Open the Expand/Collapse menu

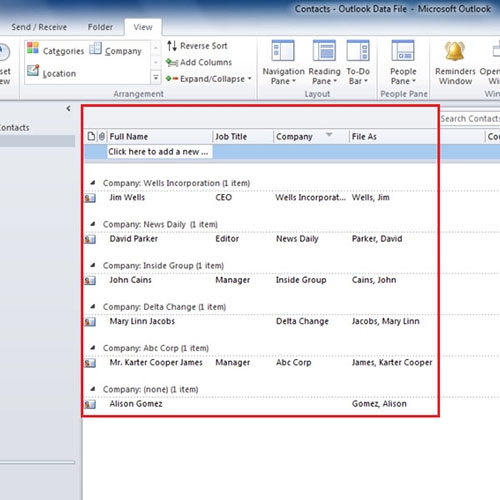pyautogui.click(x=209, y=79)
